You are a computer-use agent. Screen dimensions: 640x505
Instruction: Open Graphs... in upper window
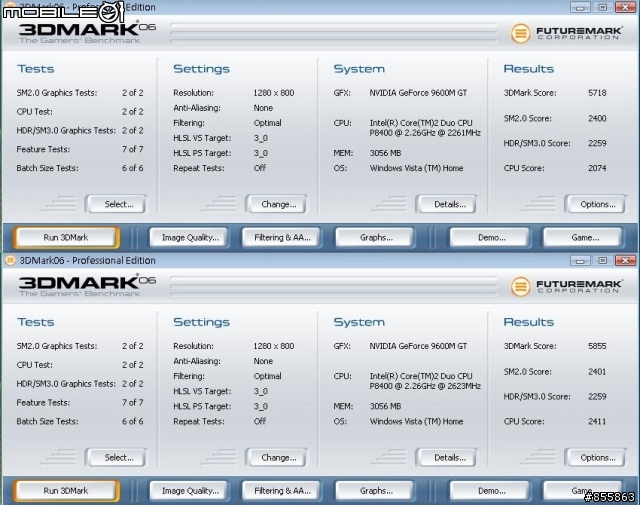[x=375, y=237]
